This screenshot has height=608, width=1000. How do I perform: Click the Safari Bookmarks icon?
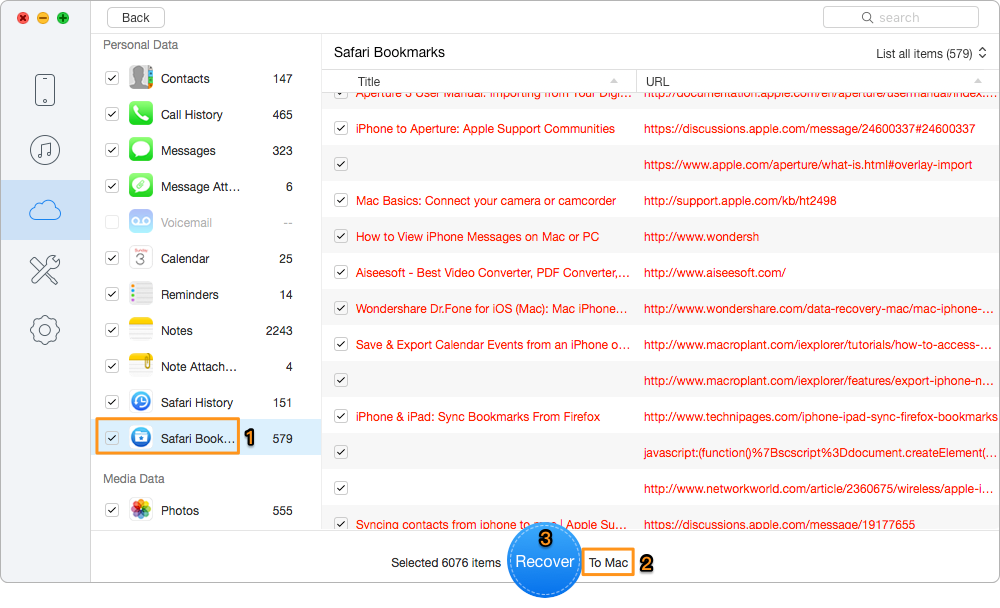tap(141, 438)
